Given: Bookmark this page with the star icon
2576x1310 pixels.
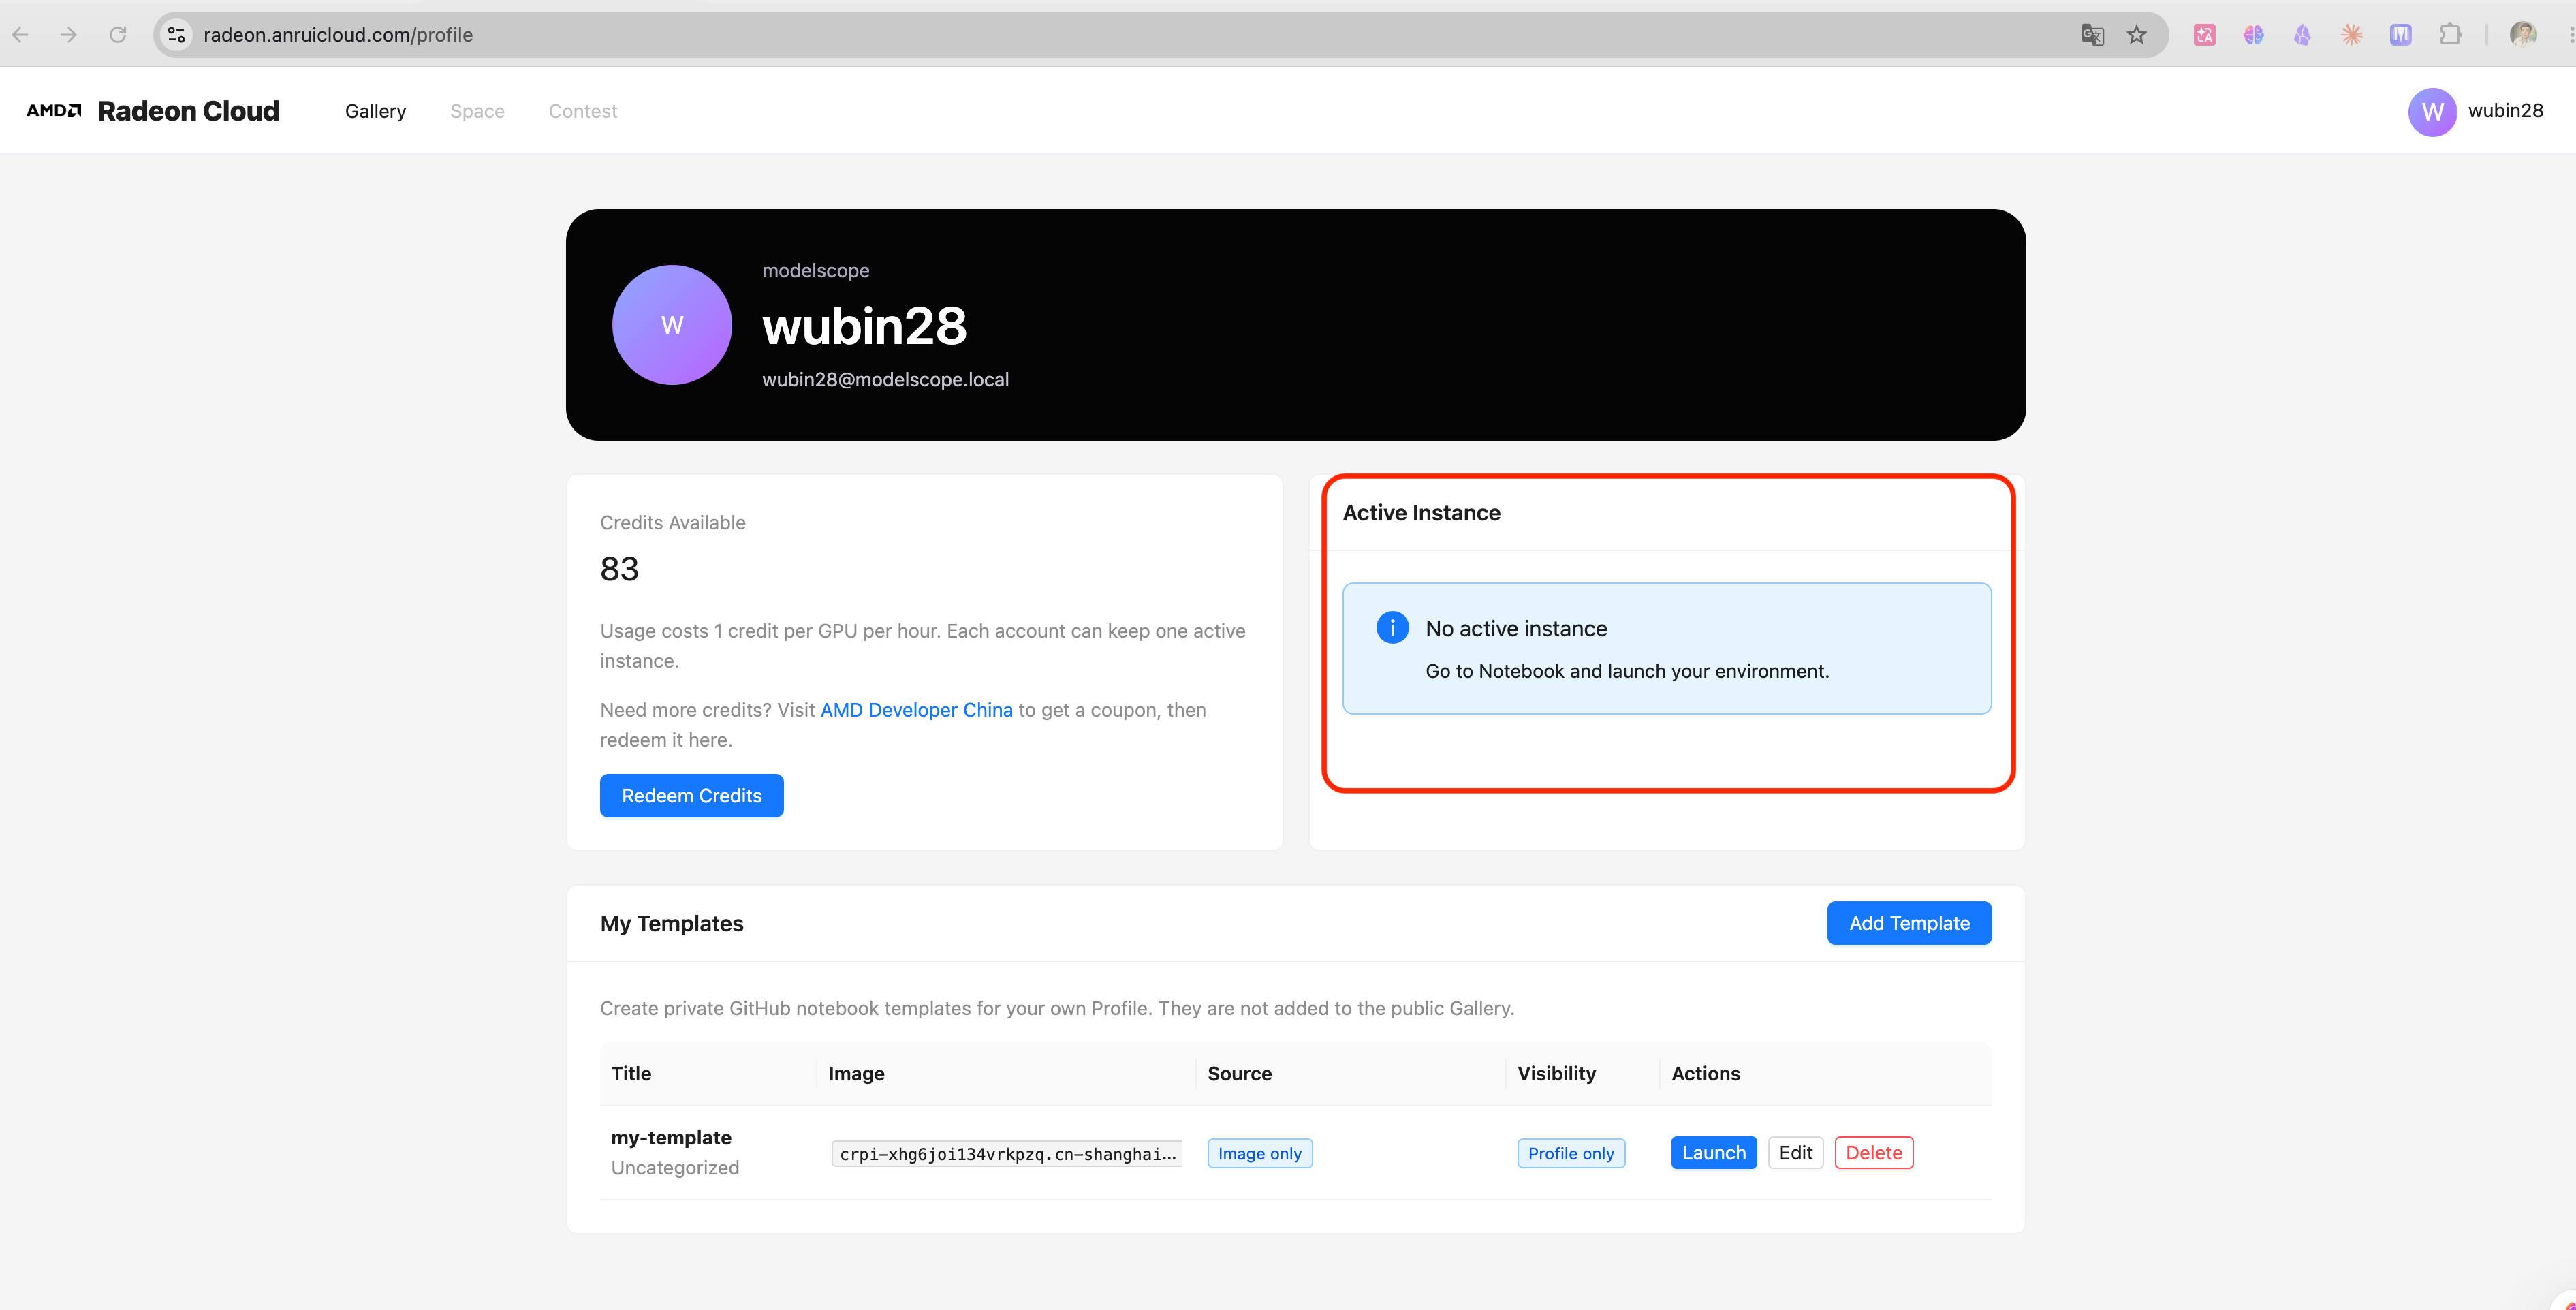Looking at the screenshot, I should pyautogui.click(x=2137, y=35).
